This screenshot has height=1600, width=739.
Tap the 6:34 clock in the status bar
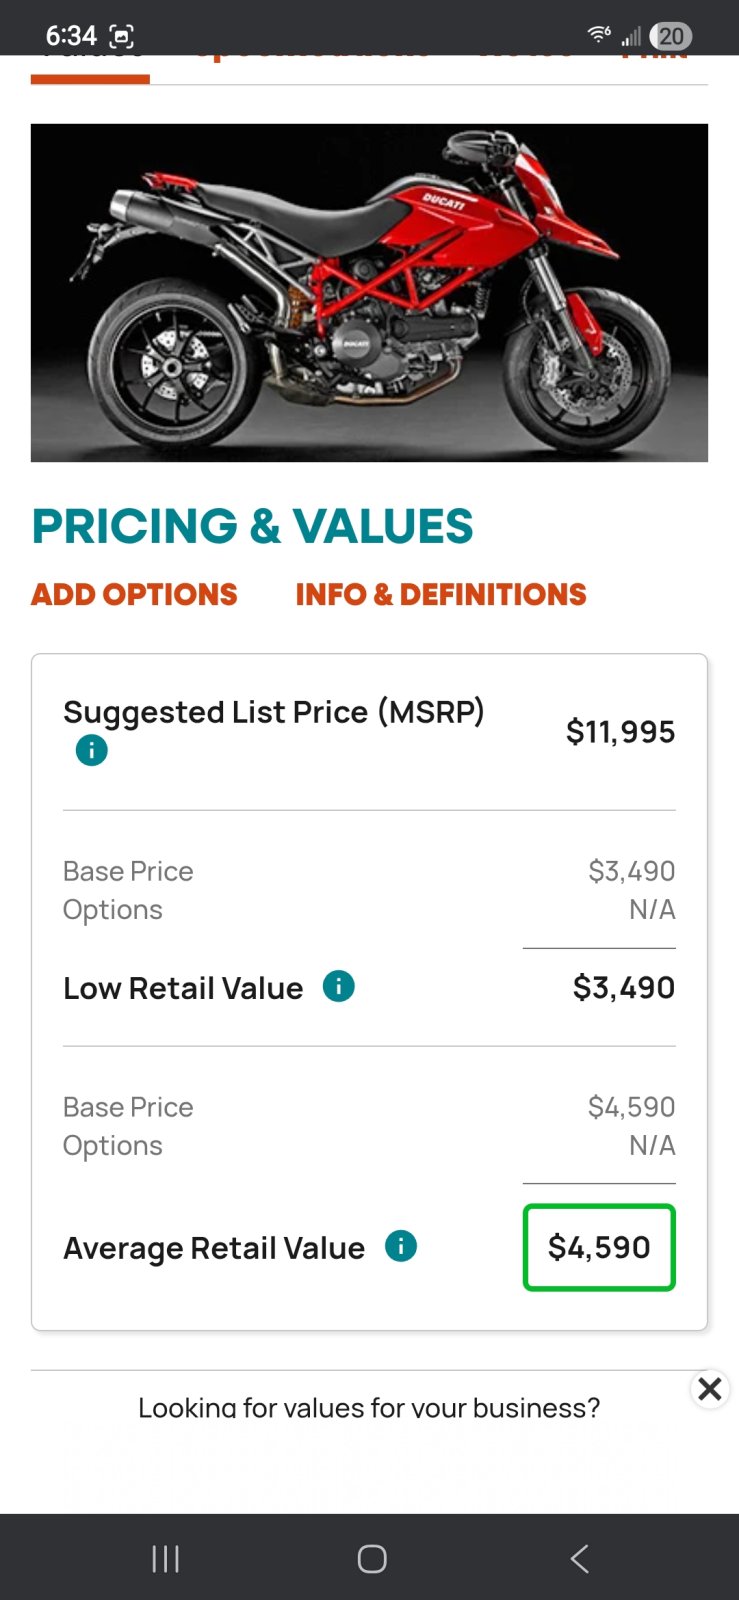[71, 36]
